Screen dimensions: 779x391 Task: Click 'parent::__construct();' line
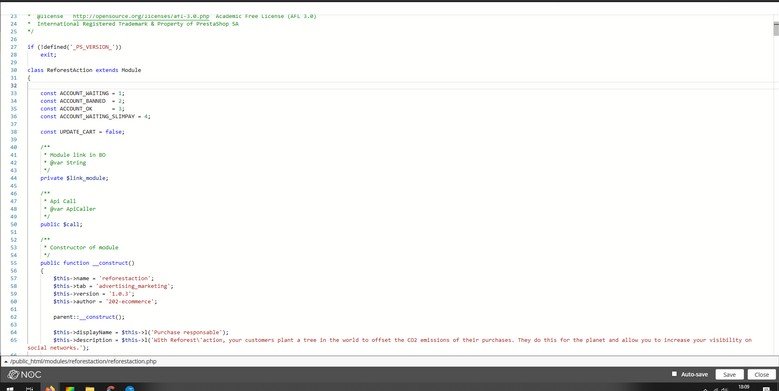(x=89, y=317)
